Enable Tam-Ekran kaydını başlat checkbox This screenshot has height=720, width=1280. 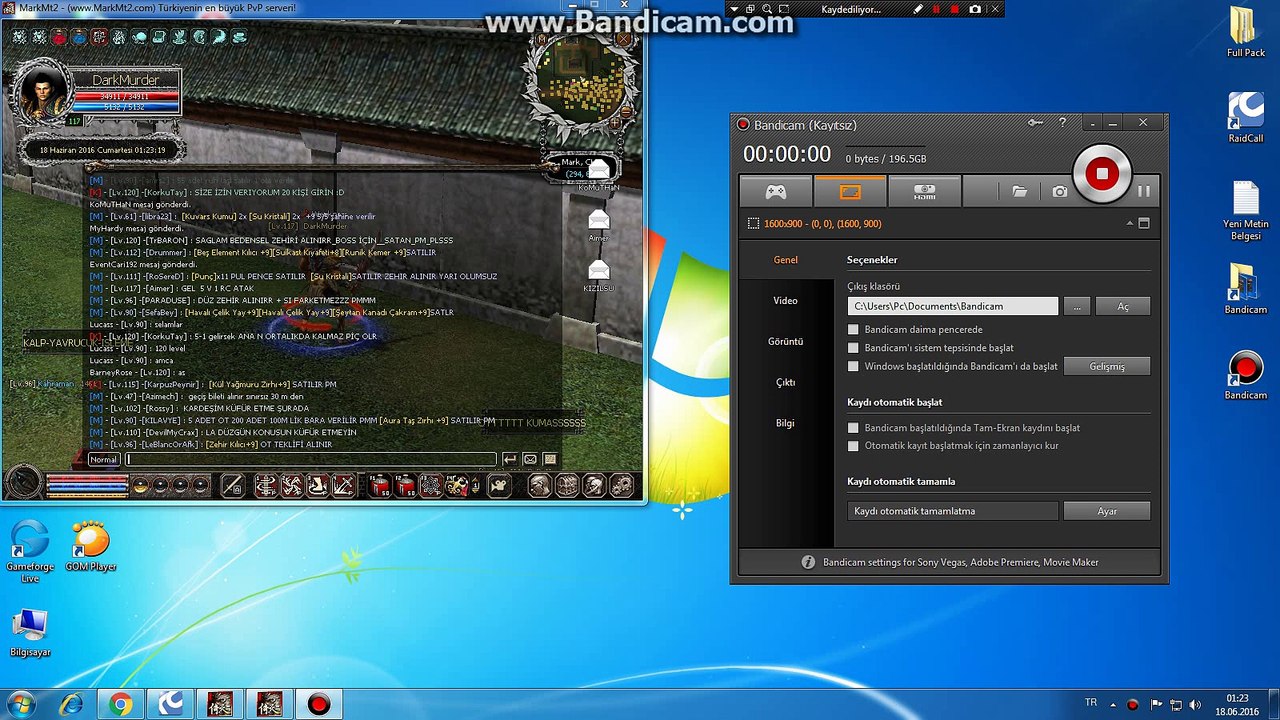point(853,428)
